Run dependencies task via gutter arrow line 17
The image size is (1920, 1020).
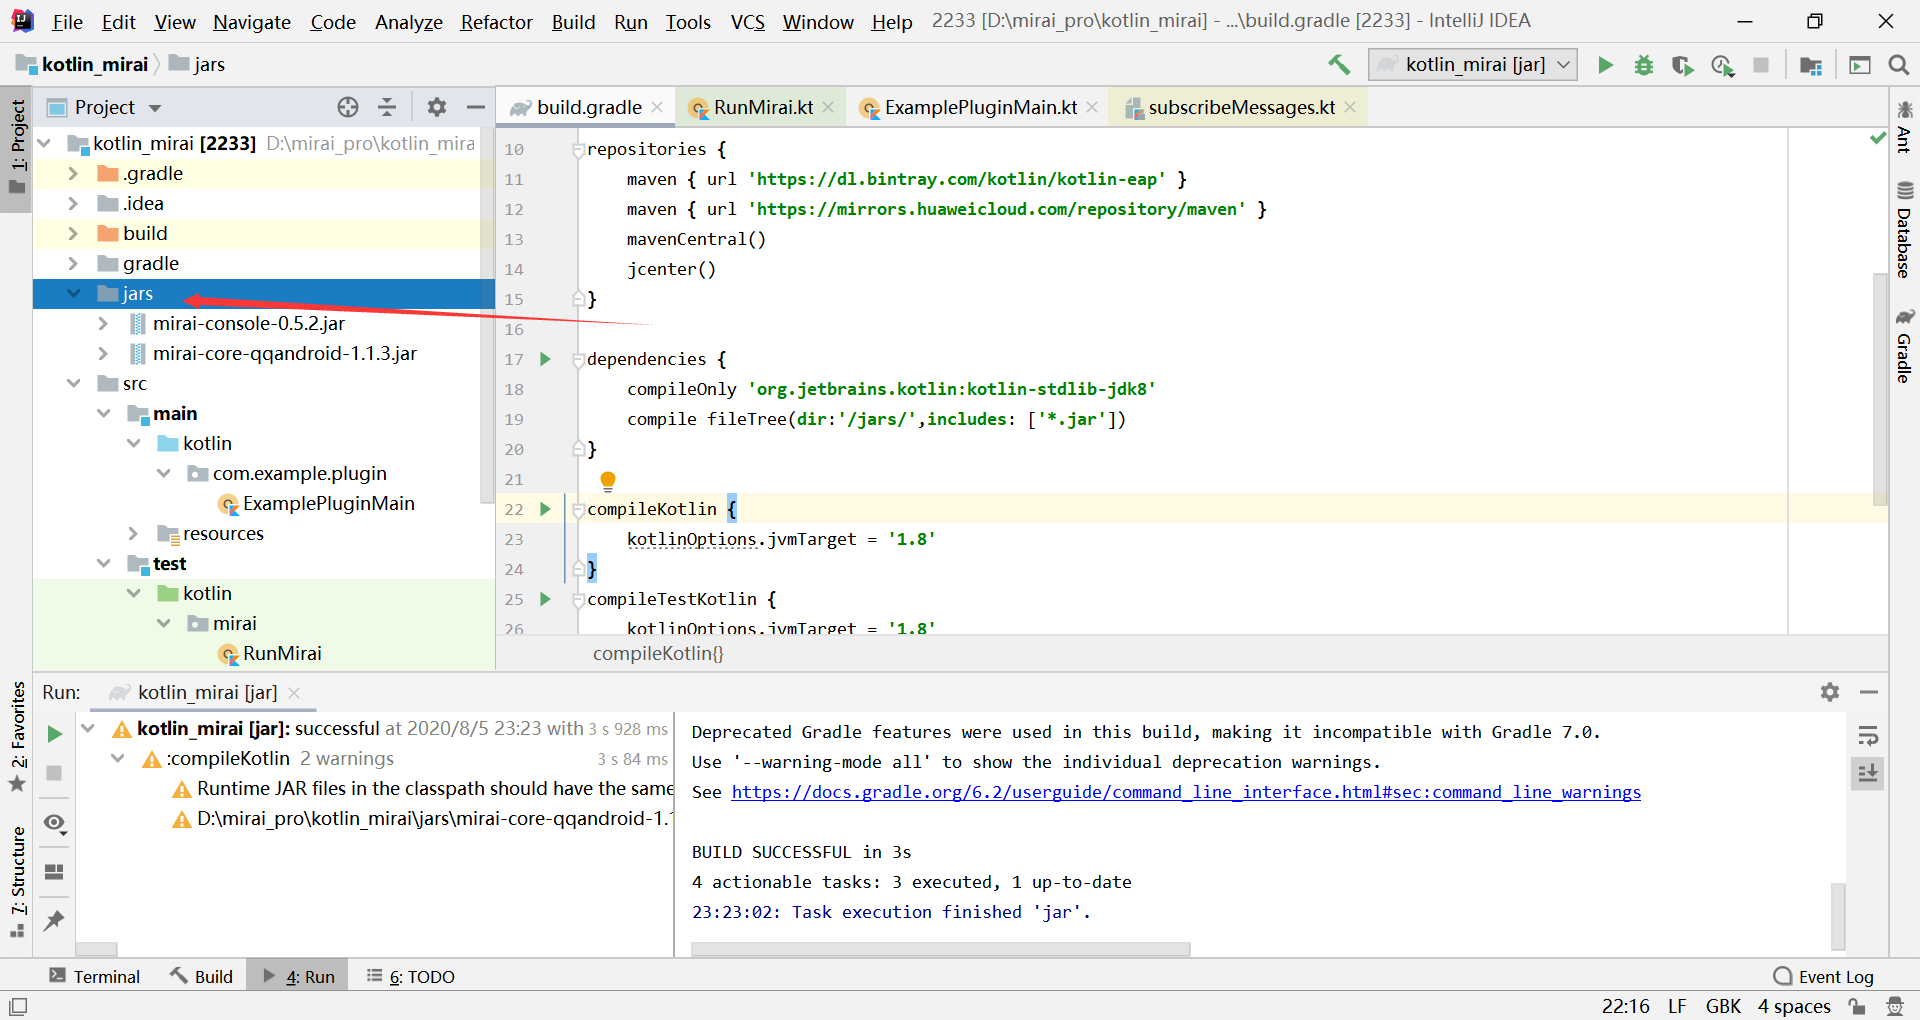point(545,359)
